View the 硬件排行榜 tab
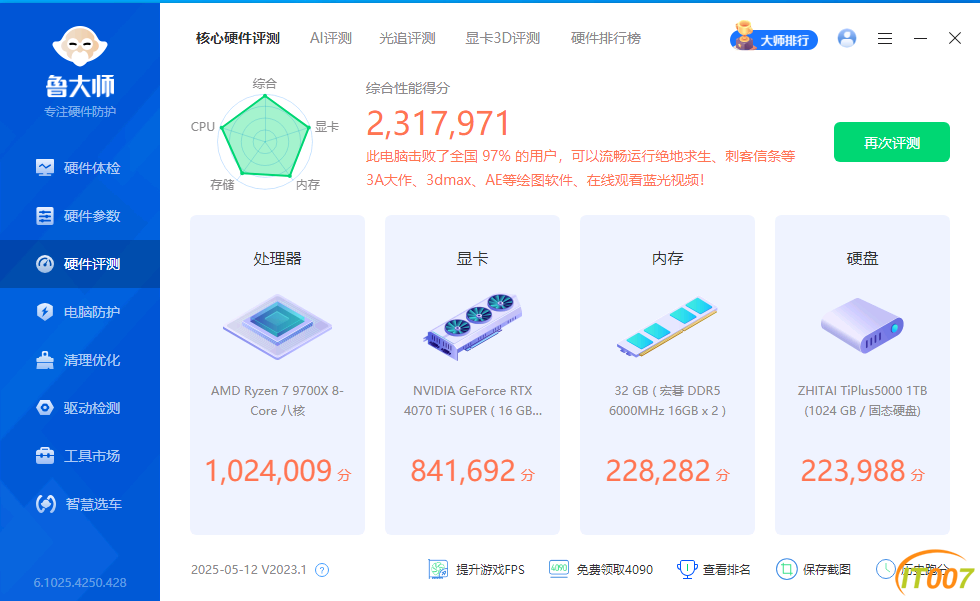The height and width of the screenshot is (601, 980). (x=606, y=38)
